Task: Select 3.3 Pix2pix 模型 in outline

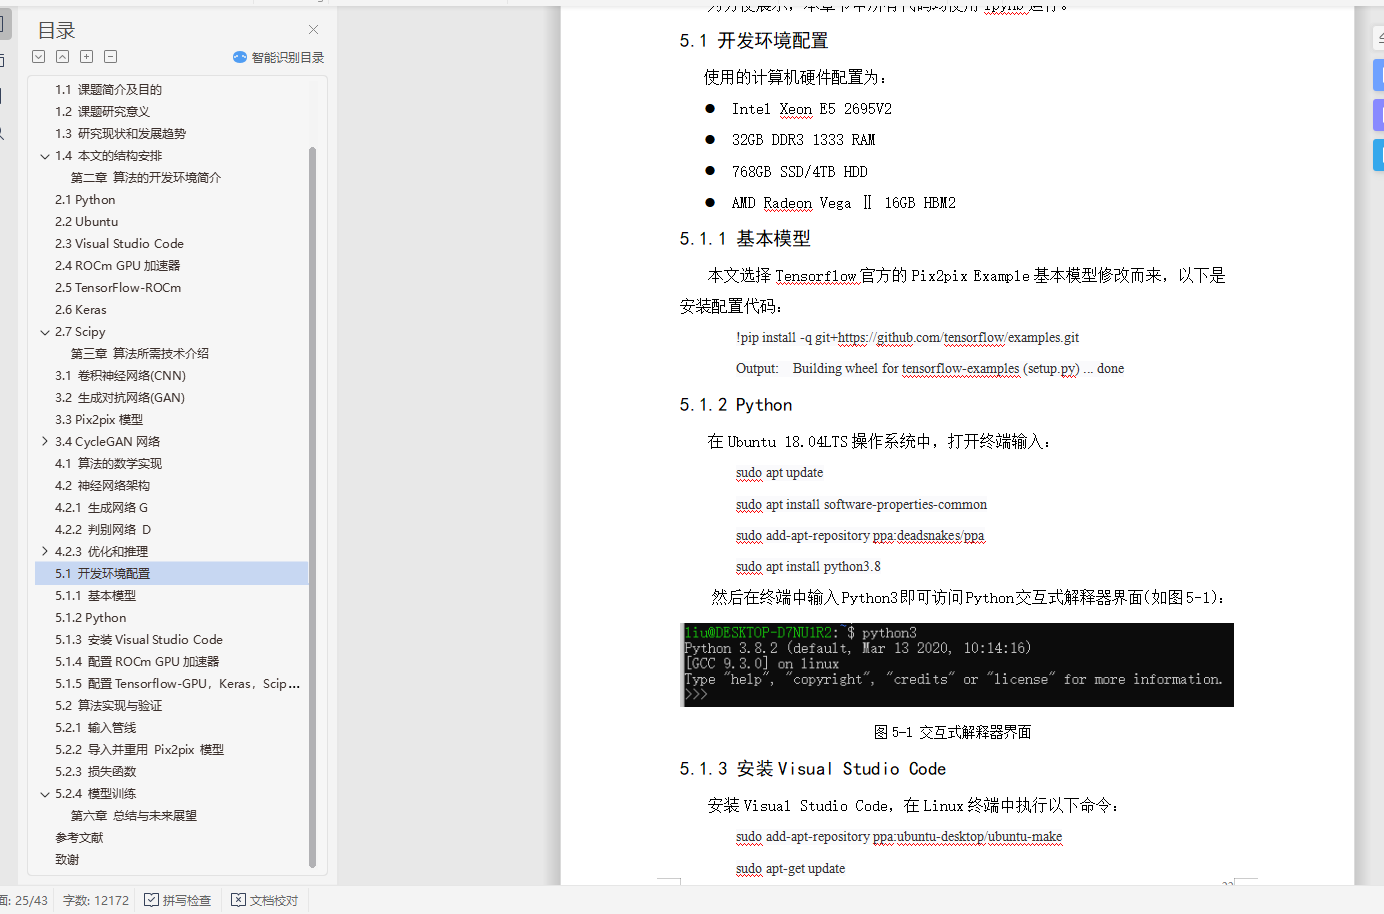Action: tap(99, 420)
